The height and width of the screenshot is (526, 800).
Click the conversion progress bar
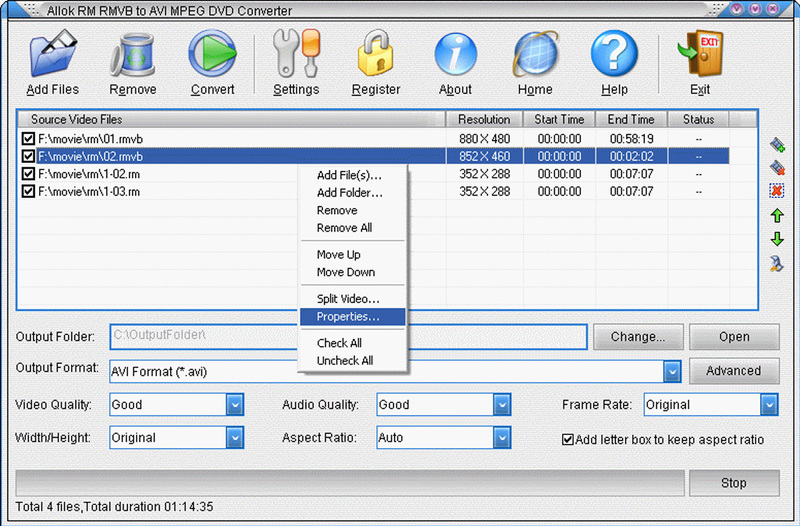[x=350, y=483]
